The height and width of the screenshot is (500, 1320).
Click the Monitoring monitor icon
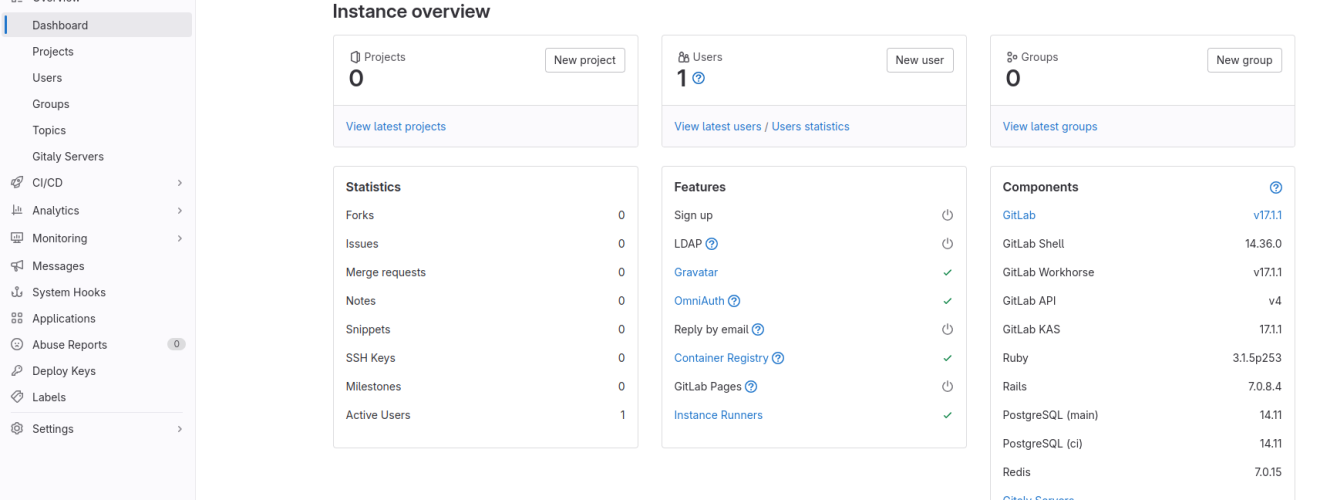(16, 239)
